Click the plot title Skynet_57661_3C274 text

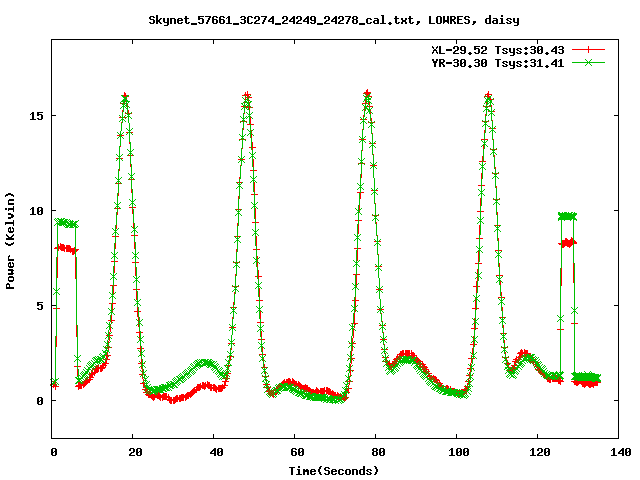[334, 20]
